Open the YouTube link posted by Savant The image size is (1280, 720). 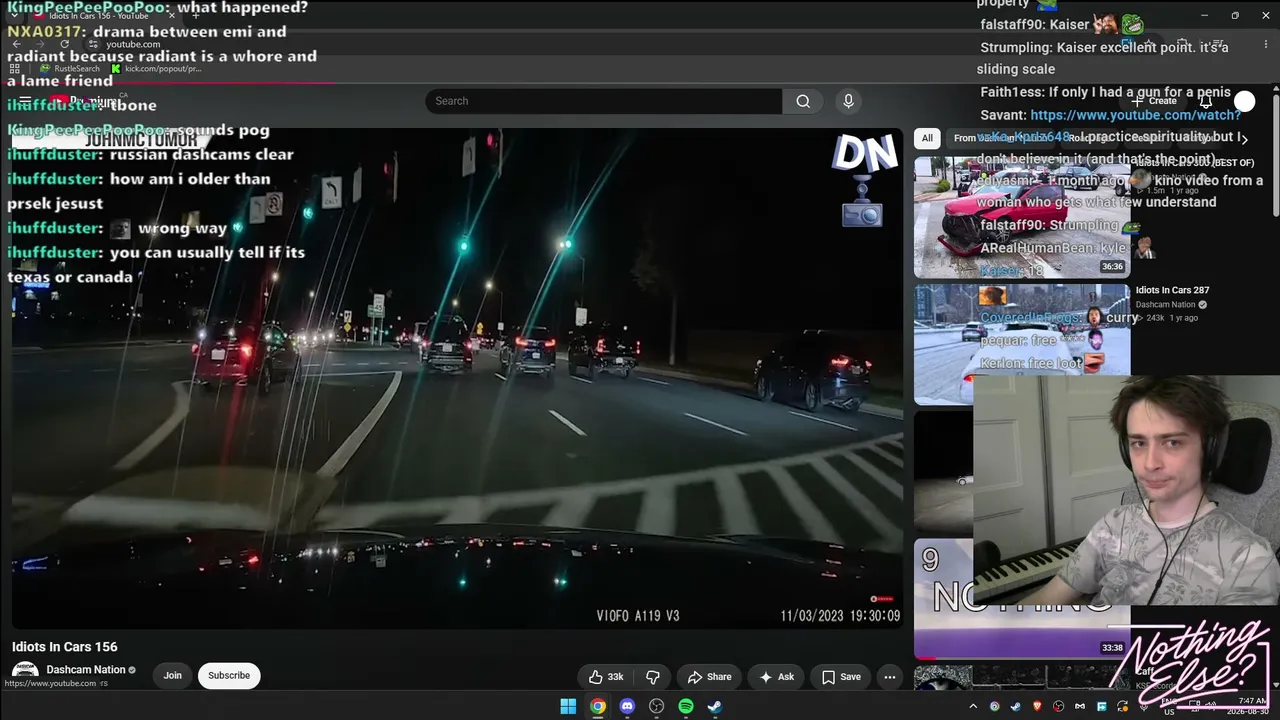tap(1135, 115)
